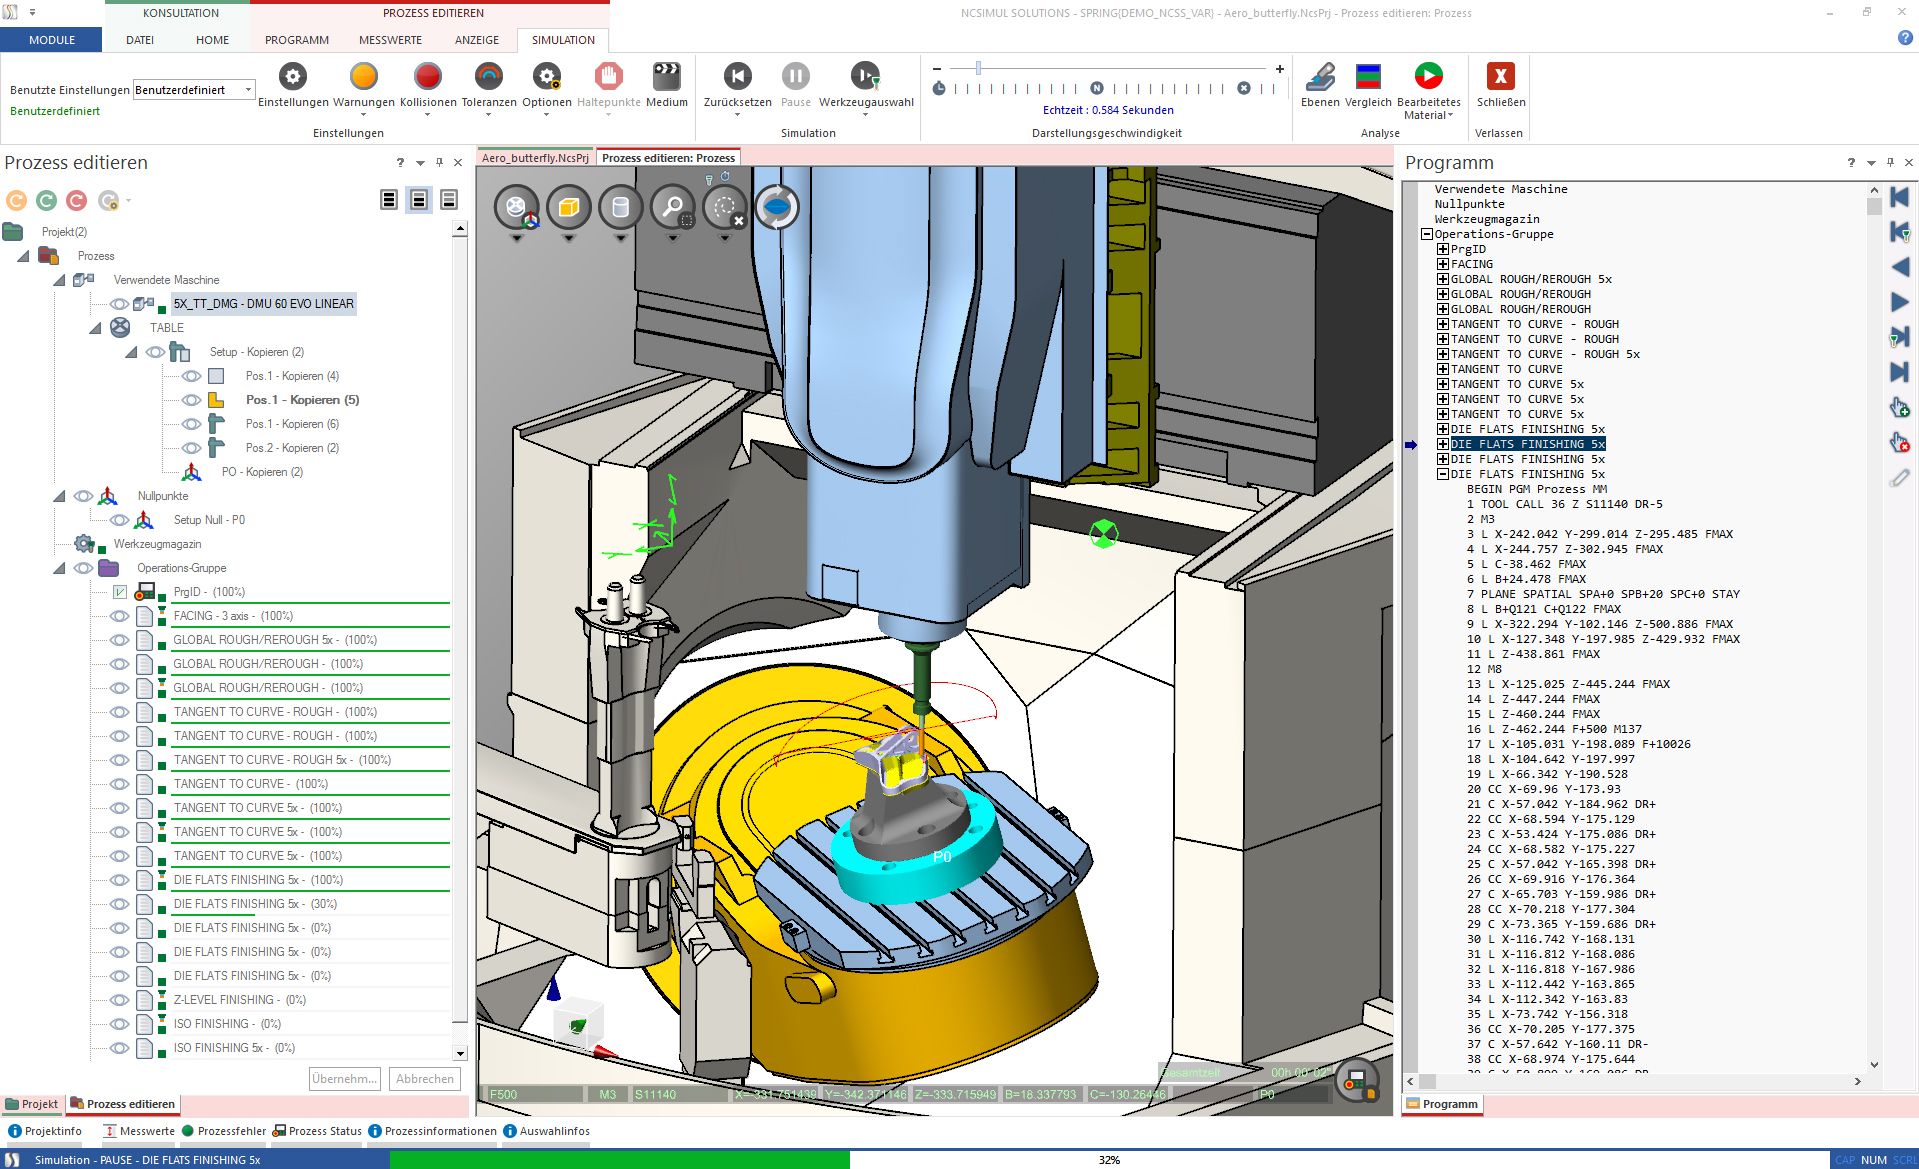Viewport: 1919px width, 1169px height.
Task: Start playback with the blue forward arrow
Action: pyautogui.click(x=1899, y=302)
